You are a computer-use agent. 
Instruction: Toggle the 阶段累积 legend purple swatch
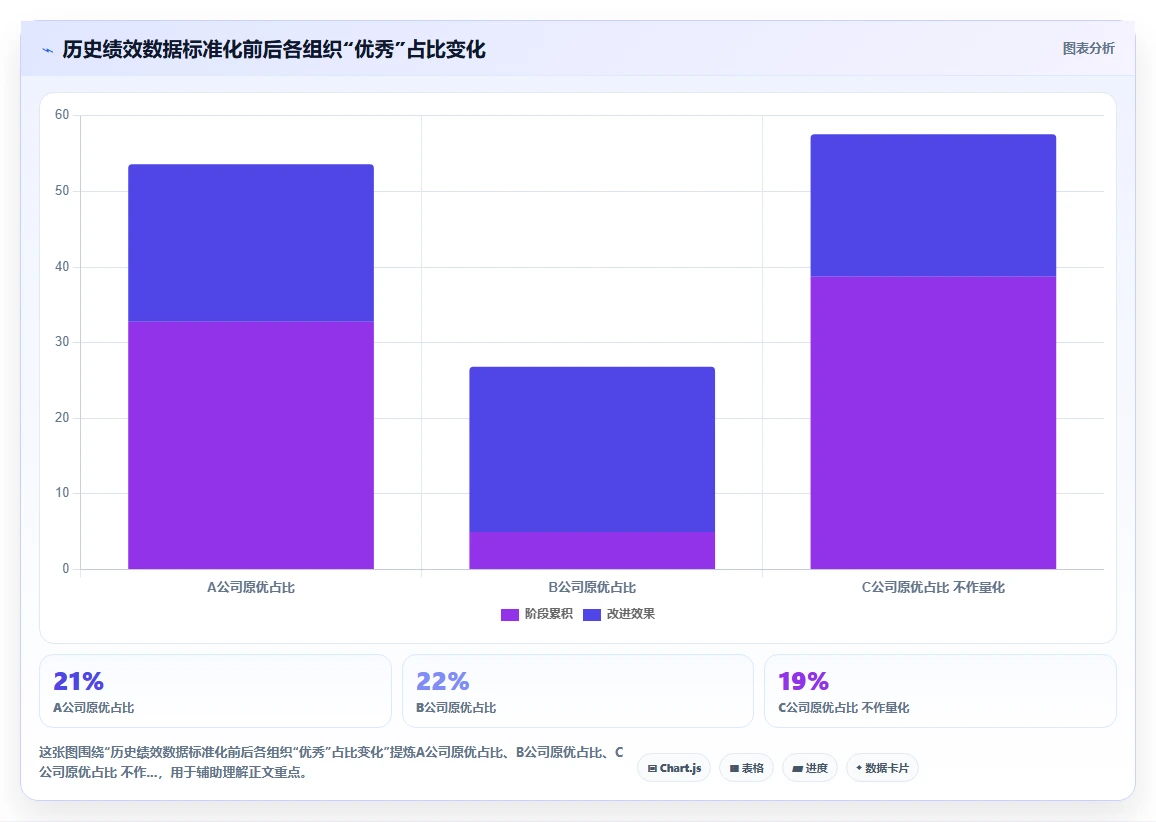[x=509, y=615]
